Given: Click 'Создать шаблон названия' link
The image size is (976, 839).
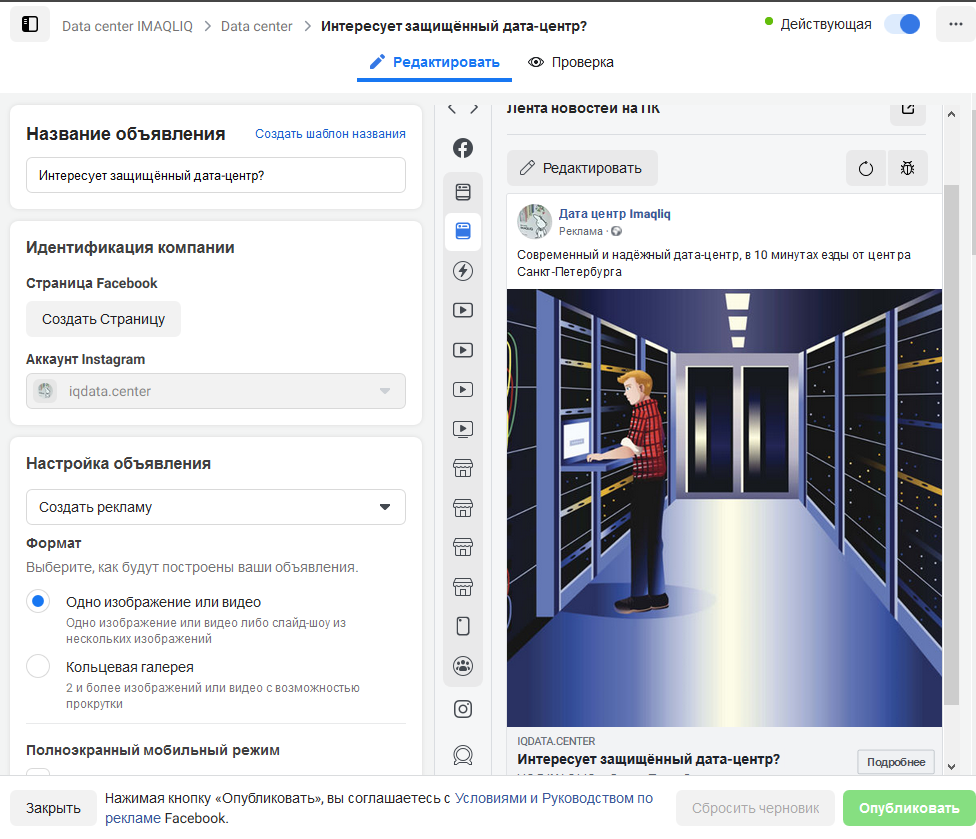Looking at the screenshot, I should (x=330, y=134).
